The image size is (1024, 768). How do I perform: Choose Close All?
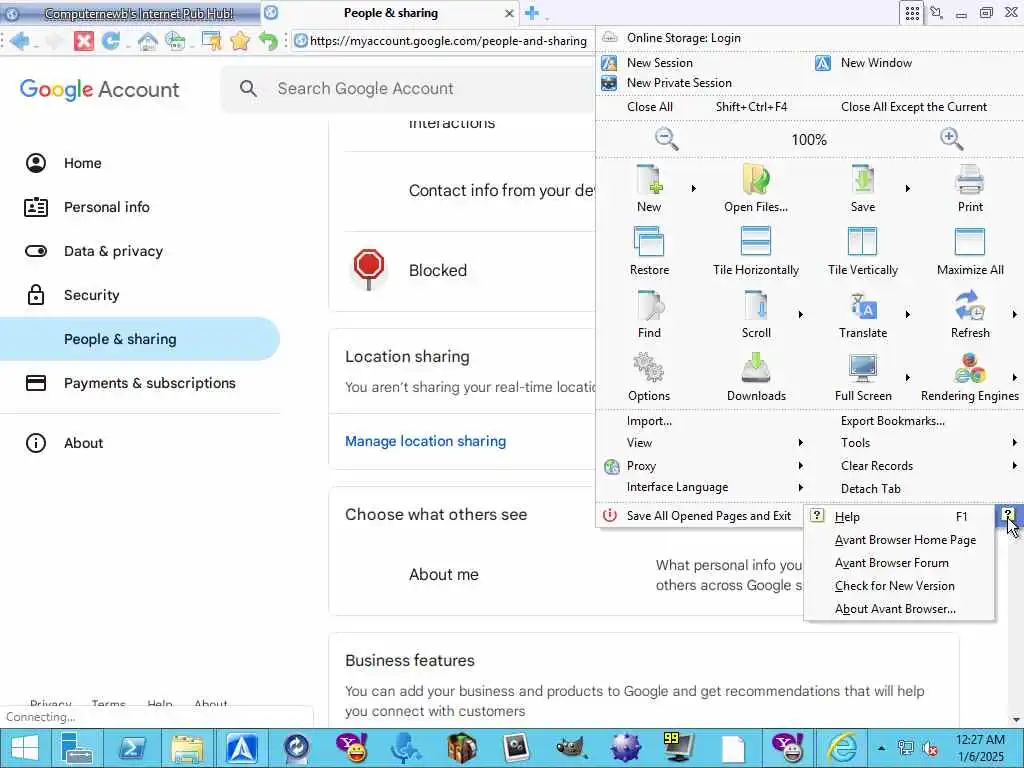(649, 106)
